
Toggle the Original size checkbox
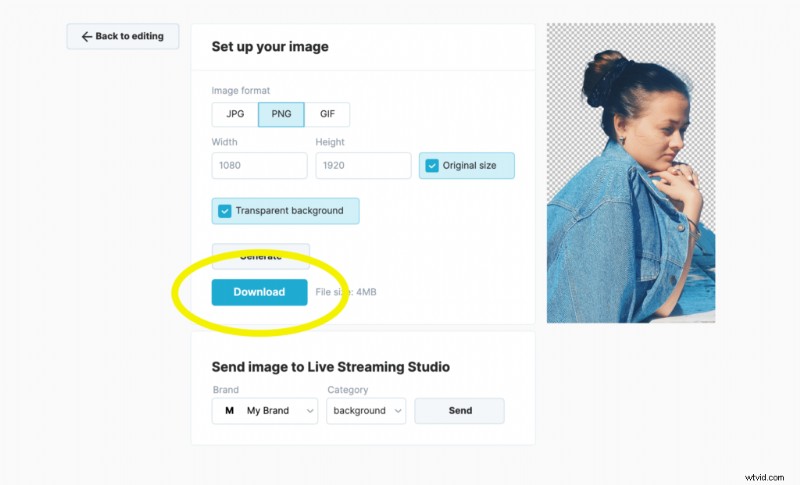click(432, 166)
